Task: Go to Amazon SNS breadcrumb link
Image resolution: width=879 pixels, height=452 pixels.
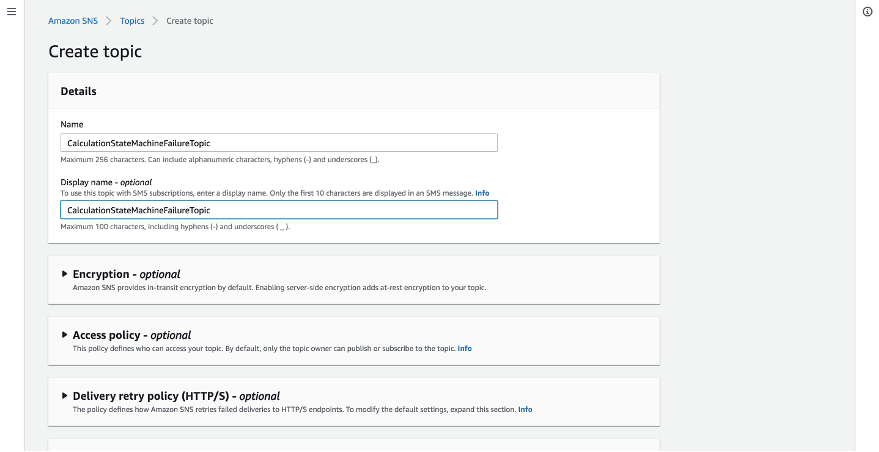Action: click(72, 21)
